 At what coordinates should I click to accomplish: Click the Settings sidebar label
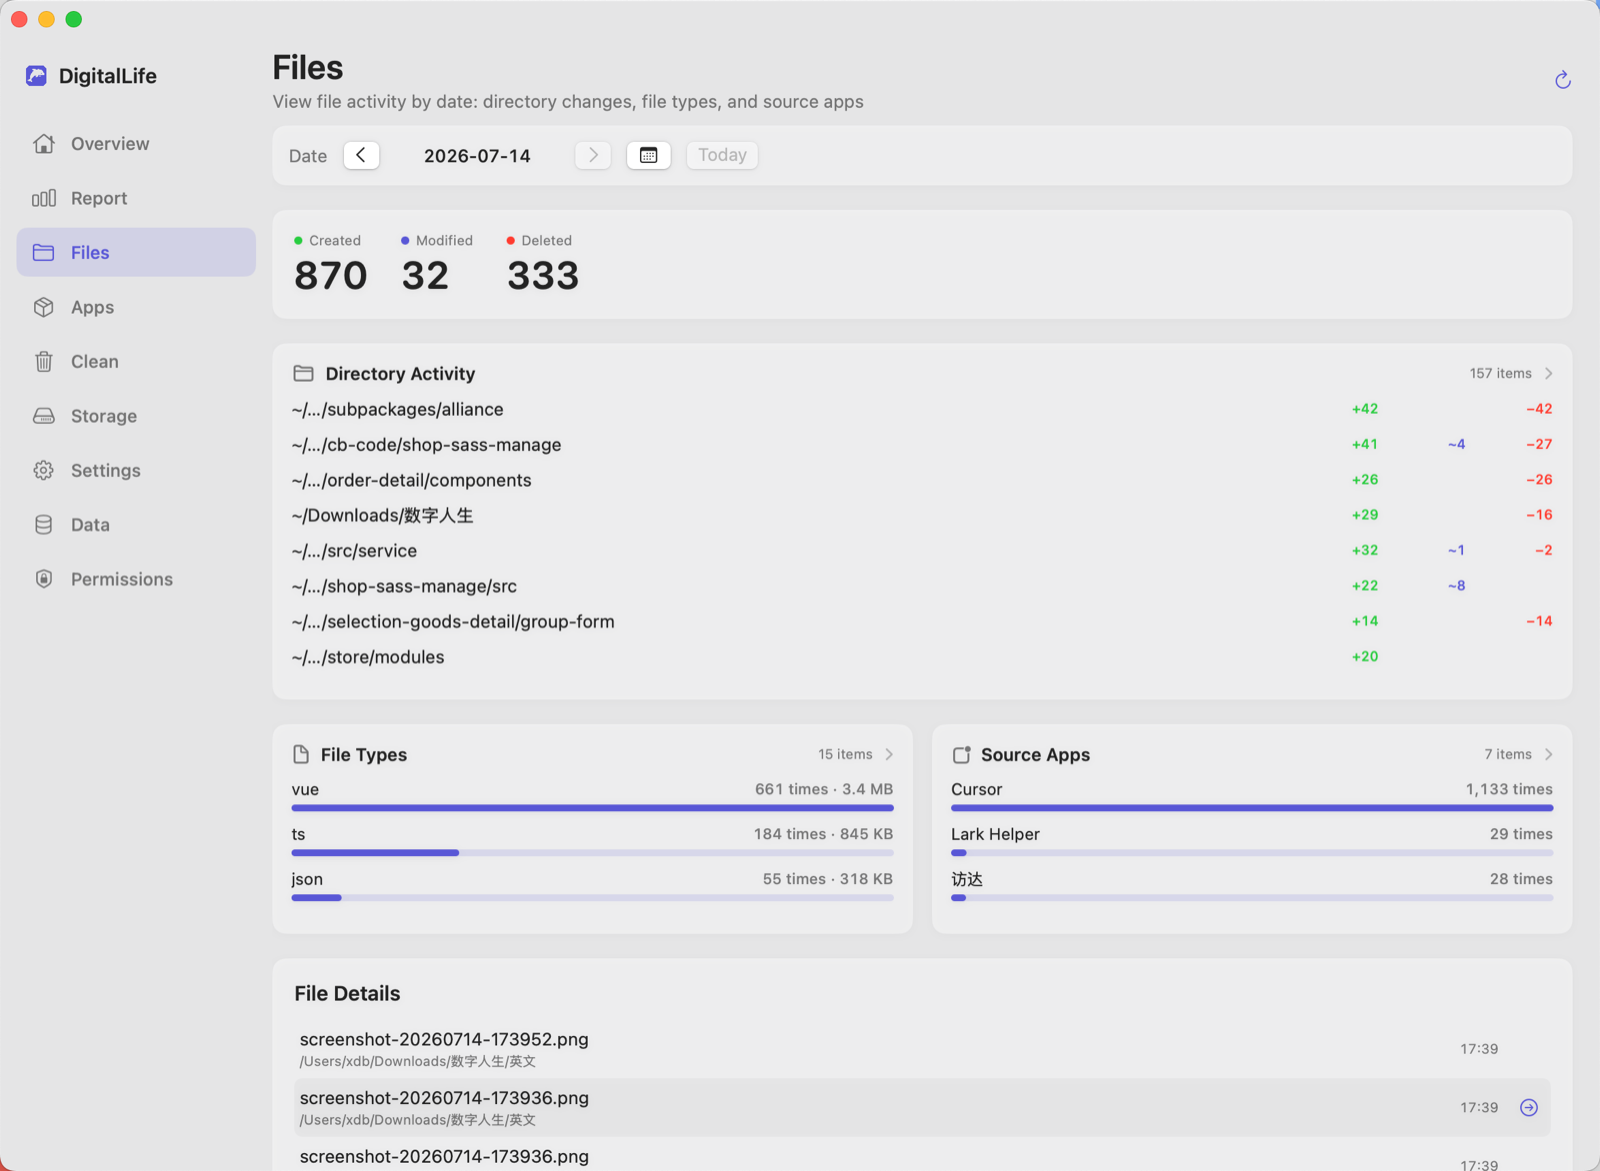pyautogui.click(x=106, y=471)
